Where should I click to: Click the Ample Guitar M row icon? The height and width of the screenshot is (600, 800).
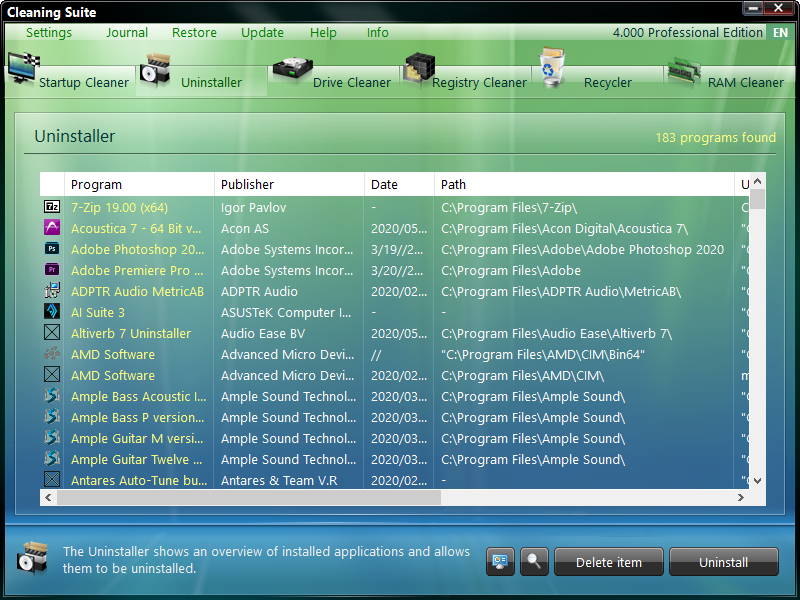tap(52, 437)
